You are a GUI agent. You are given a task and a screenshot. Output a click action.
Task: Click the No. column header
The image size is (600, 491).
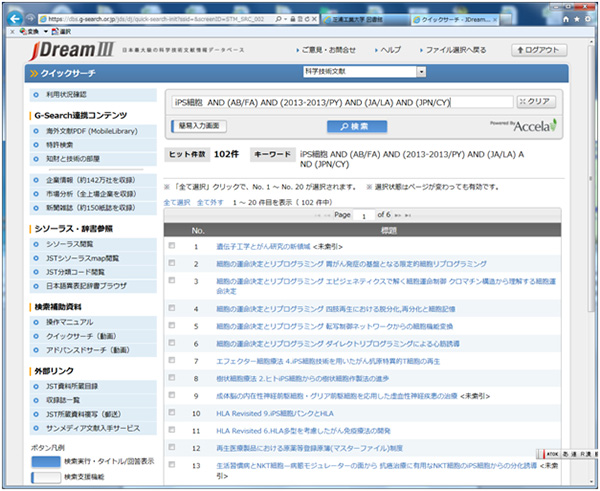coord(198,230)
